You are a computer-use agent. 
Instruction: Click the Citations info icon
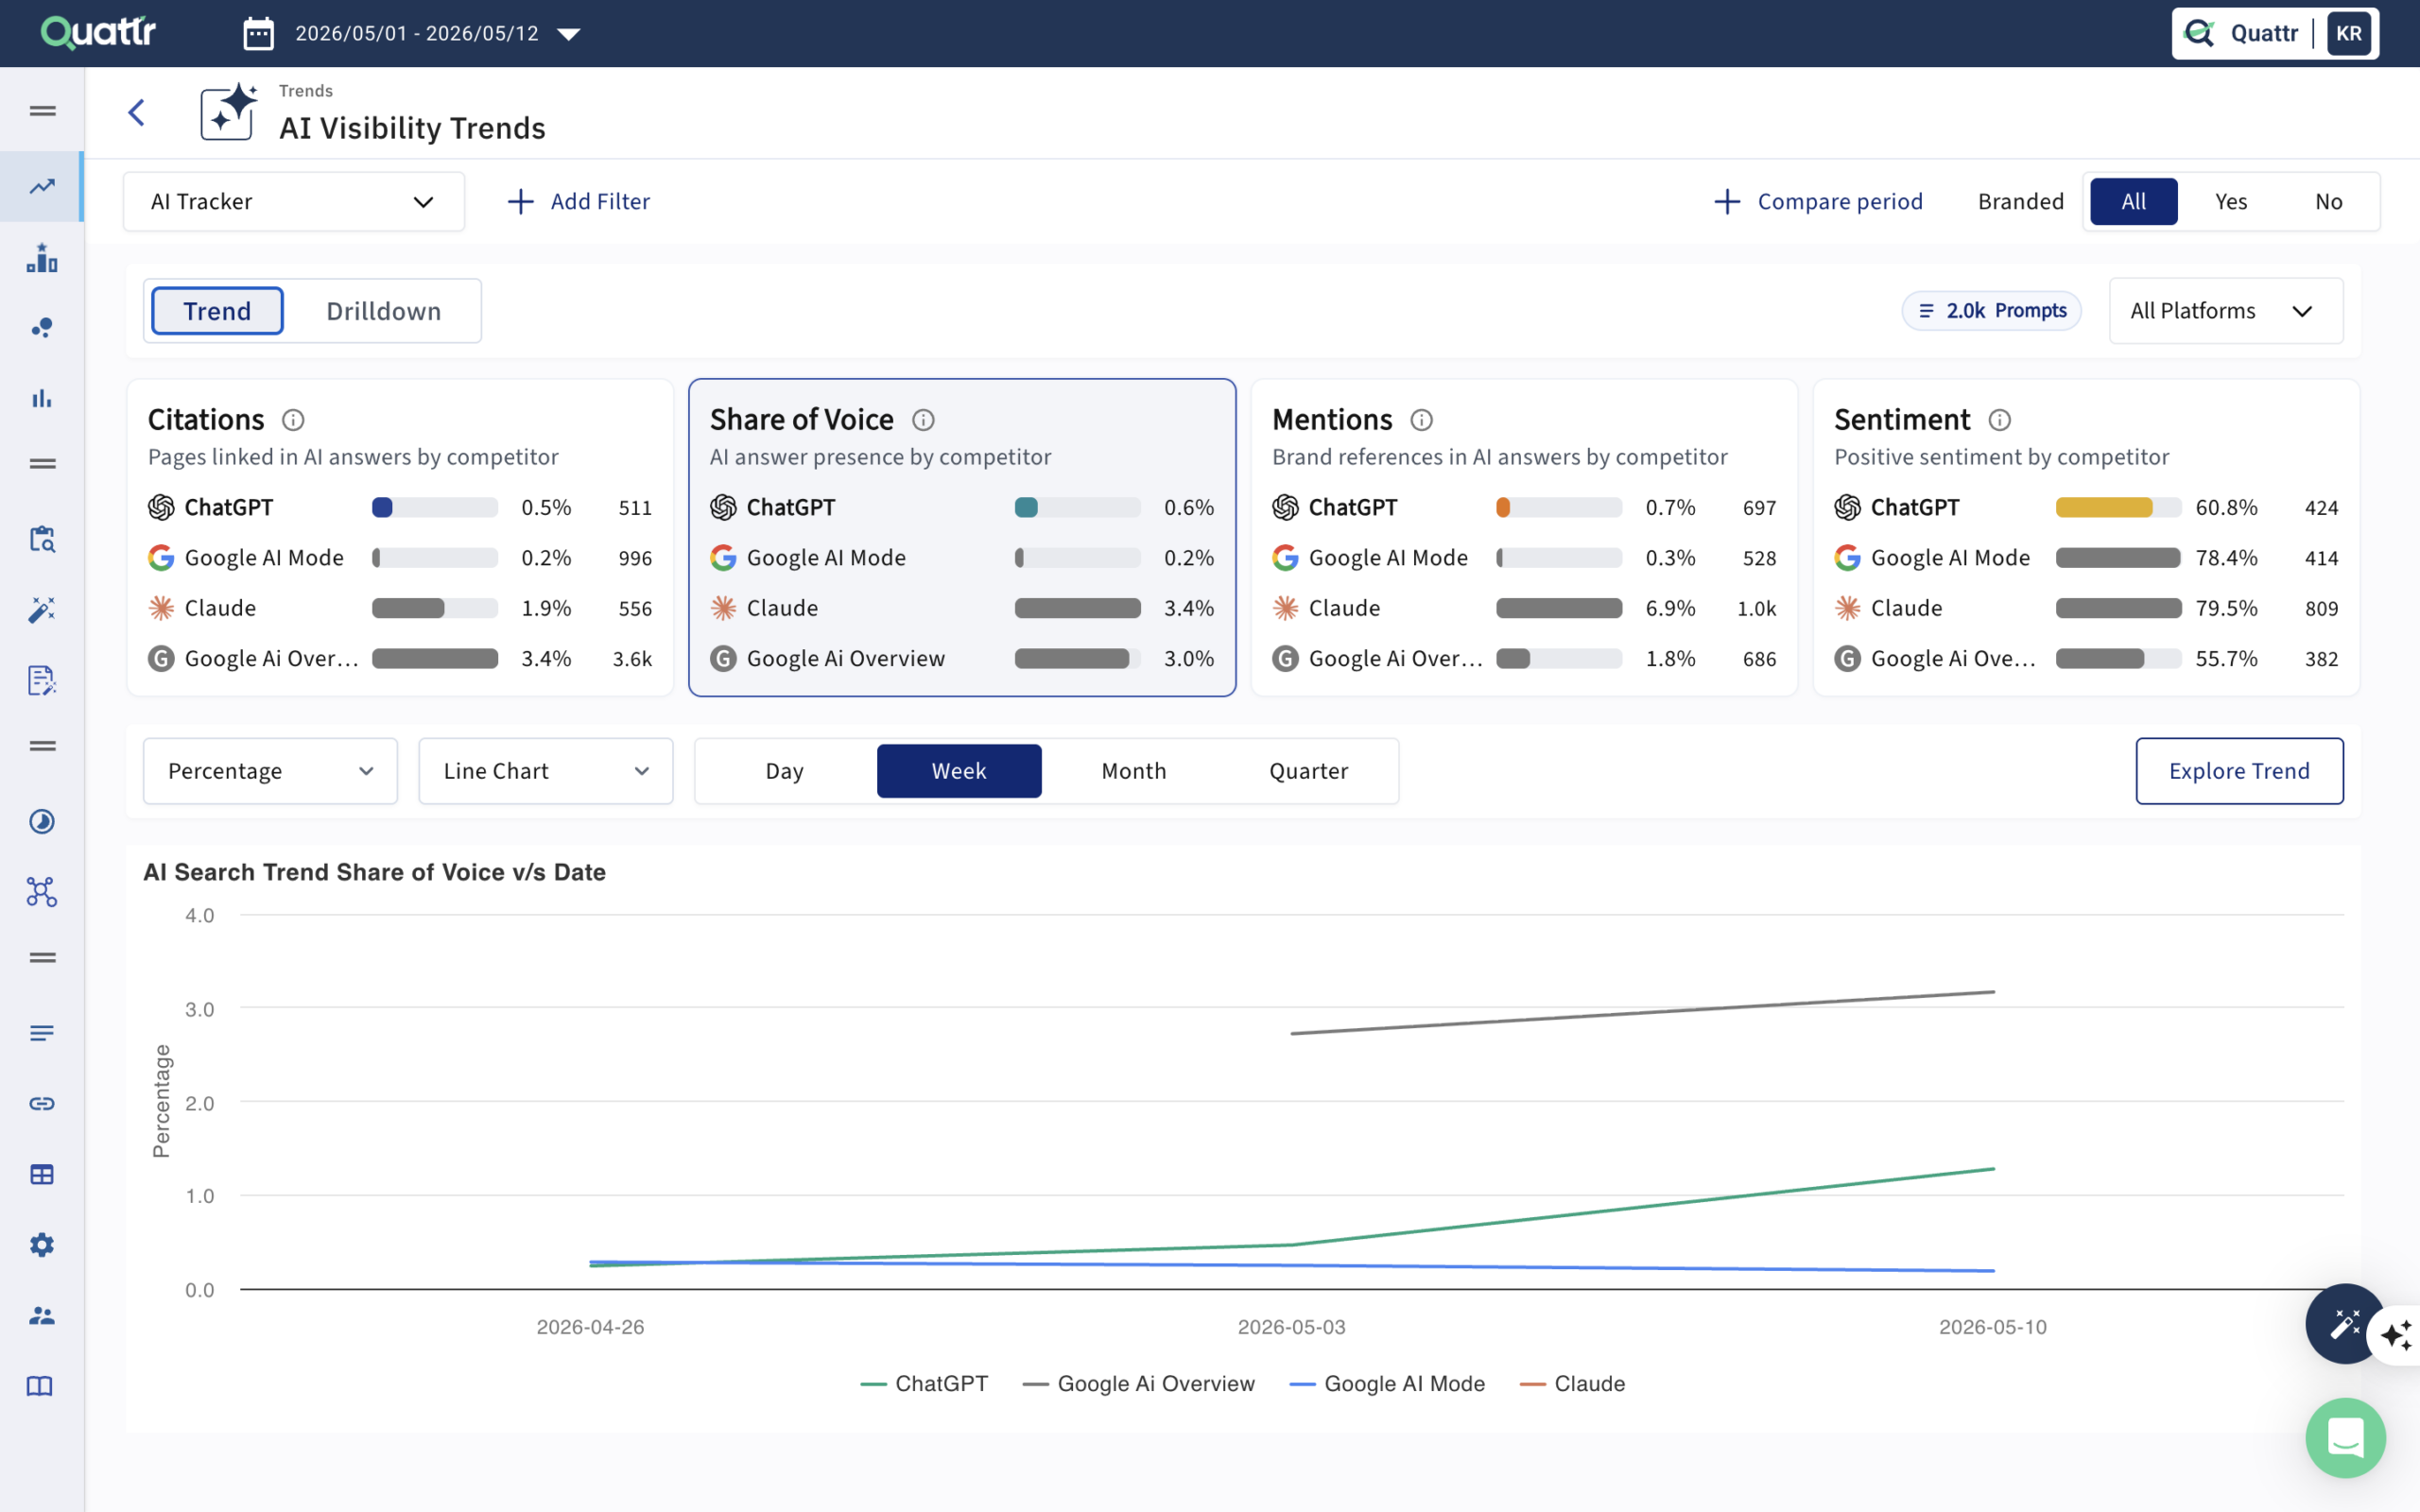293,420
